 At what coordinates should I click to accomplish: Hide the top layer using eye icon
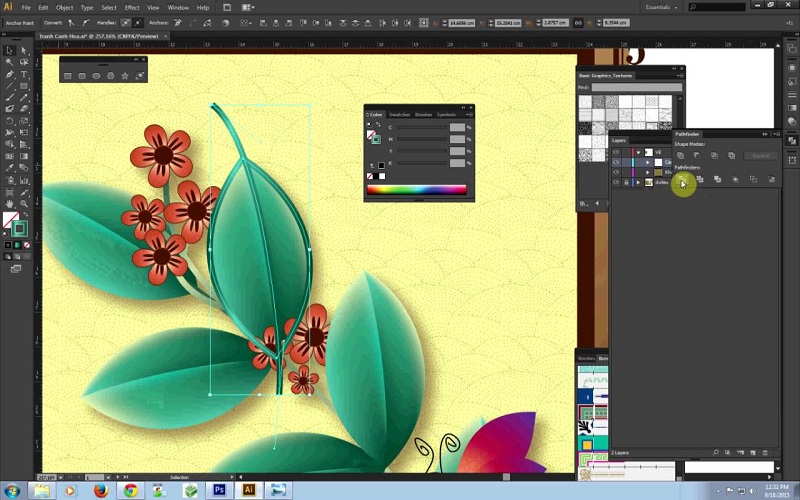click(616, 152)
